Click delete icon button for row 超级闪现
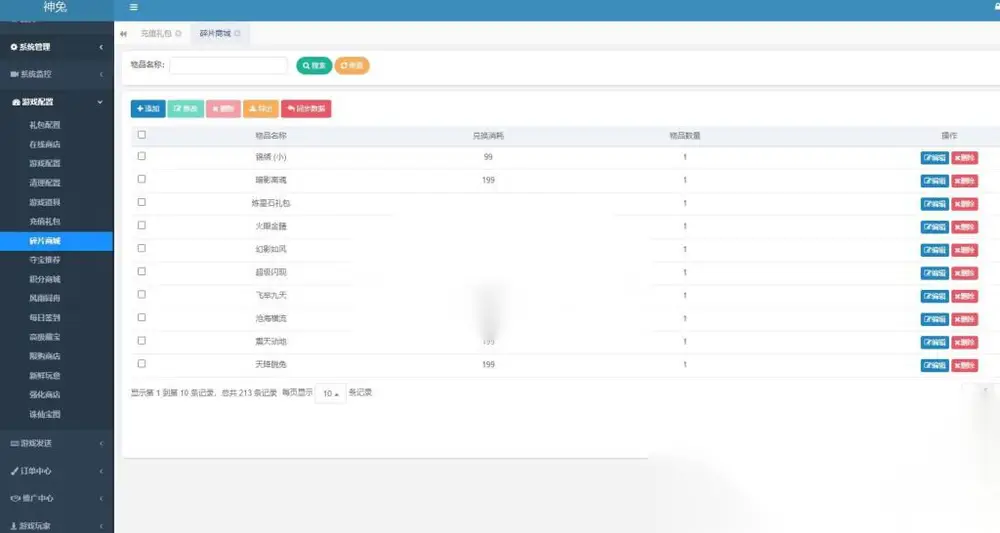 (x=964, y=273)
